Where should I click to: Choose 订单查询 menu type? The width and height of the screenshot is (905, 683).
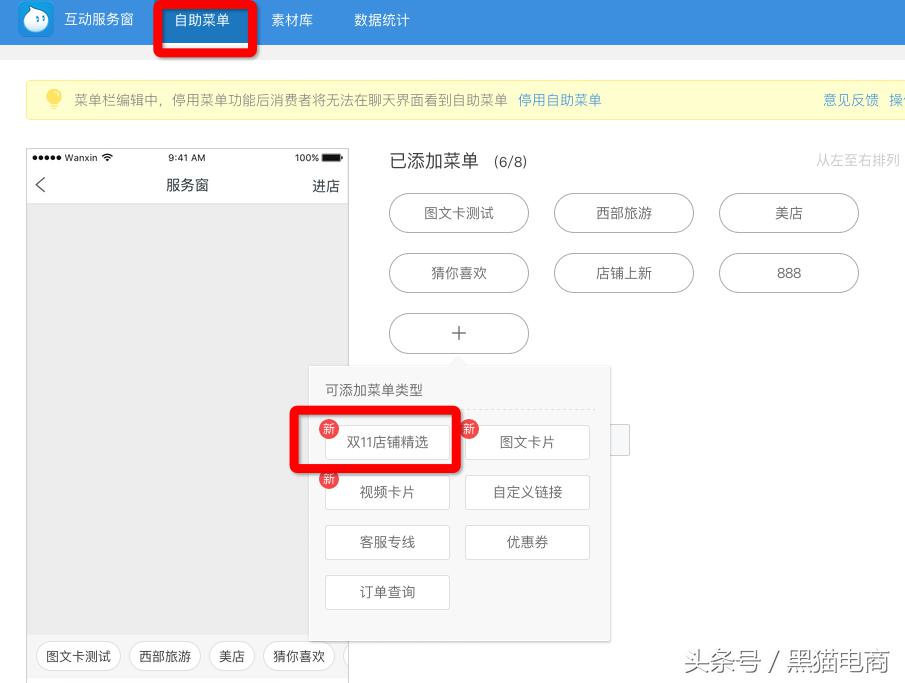coord(387,592)
